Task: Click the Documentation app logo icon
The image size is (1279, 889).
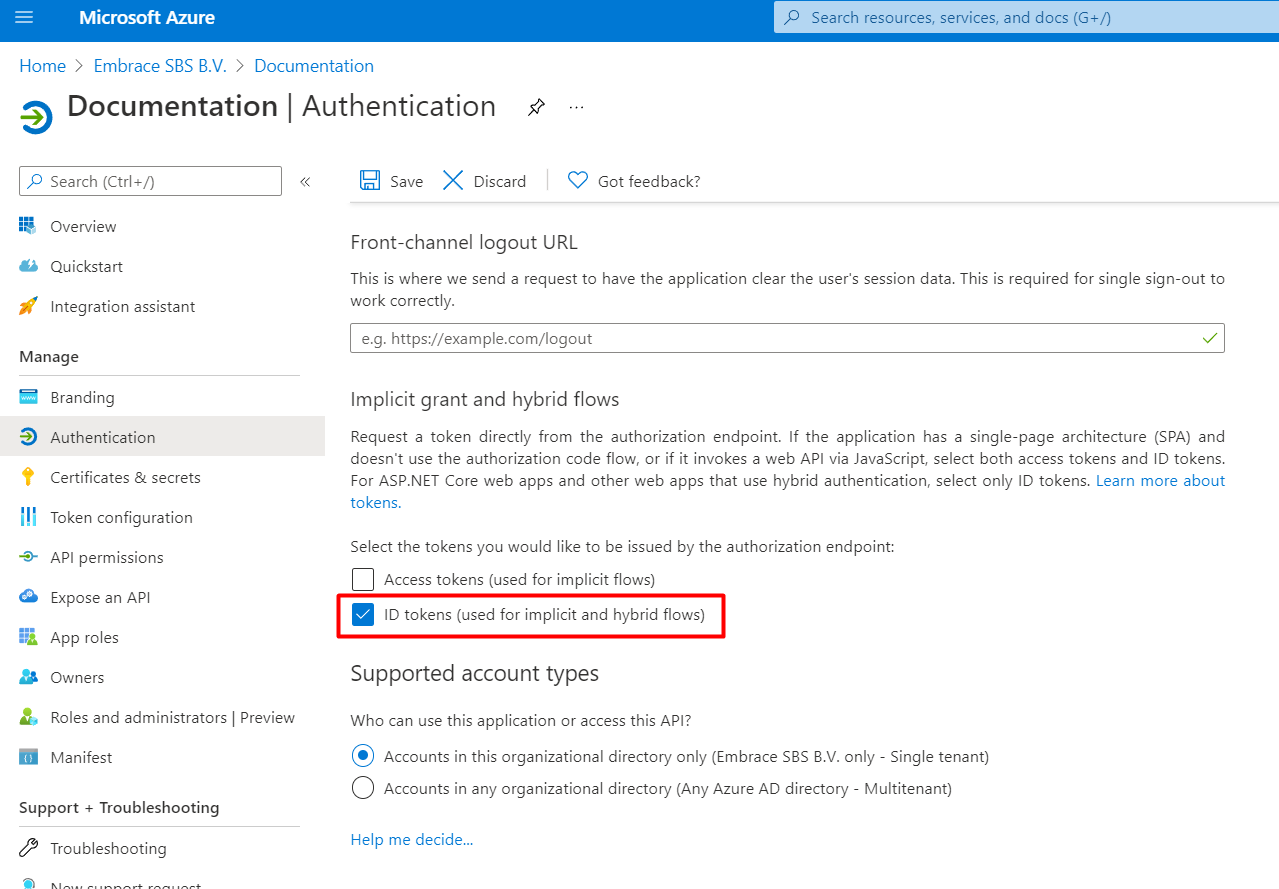Action: pyautogui.click(x=35, y=117)
